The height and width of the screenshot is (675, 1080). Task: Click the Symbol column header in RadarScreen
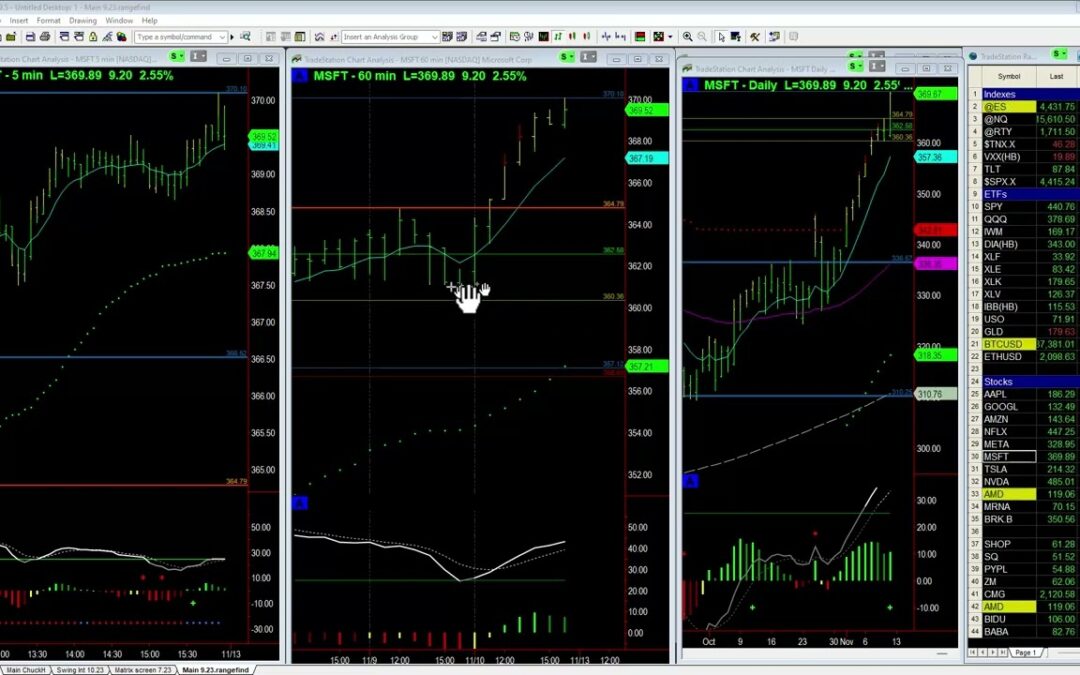pyautogui.click(x=1008, y=76)
